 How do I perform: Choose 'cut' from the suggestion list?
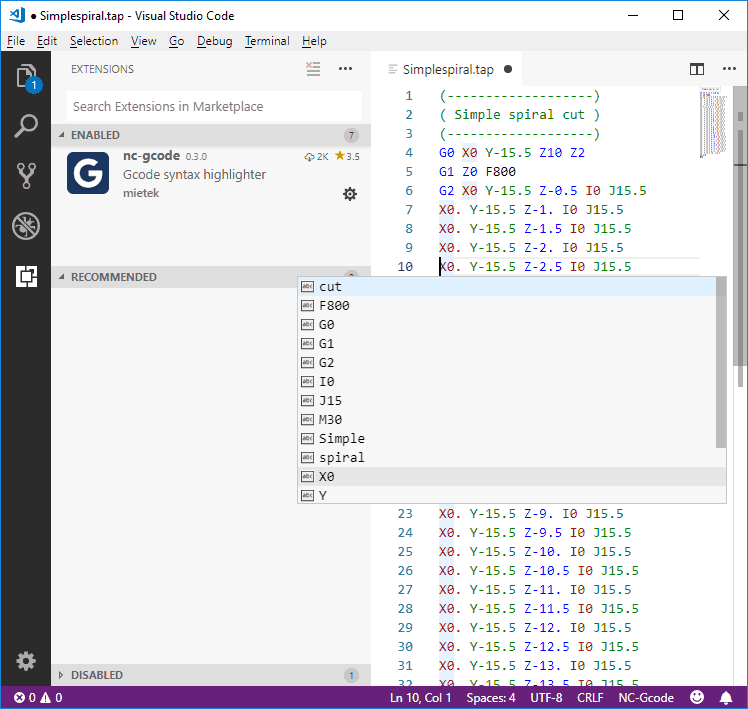[x=507, y=287]
